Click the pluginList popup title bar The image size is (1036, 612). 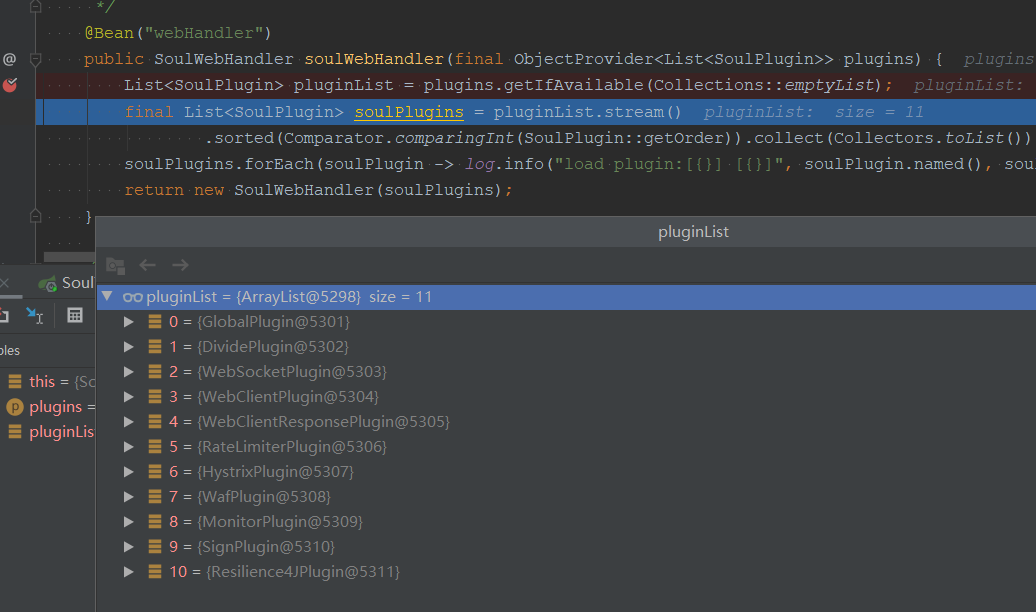(566, 232)
